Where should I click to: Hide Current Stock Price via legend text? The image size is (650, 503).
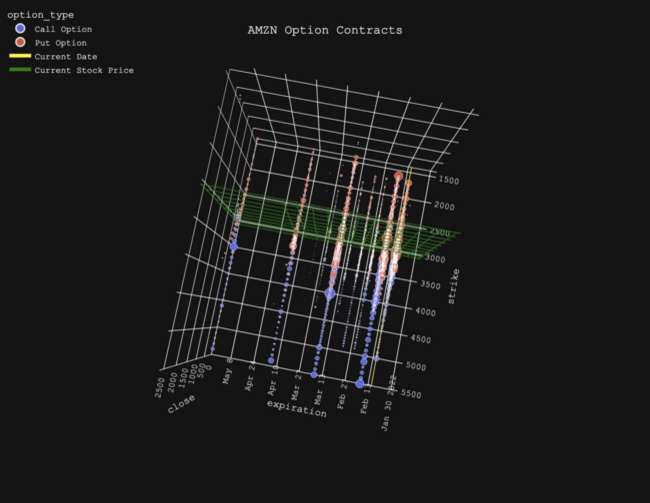click(83, 71)
